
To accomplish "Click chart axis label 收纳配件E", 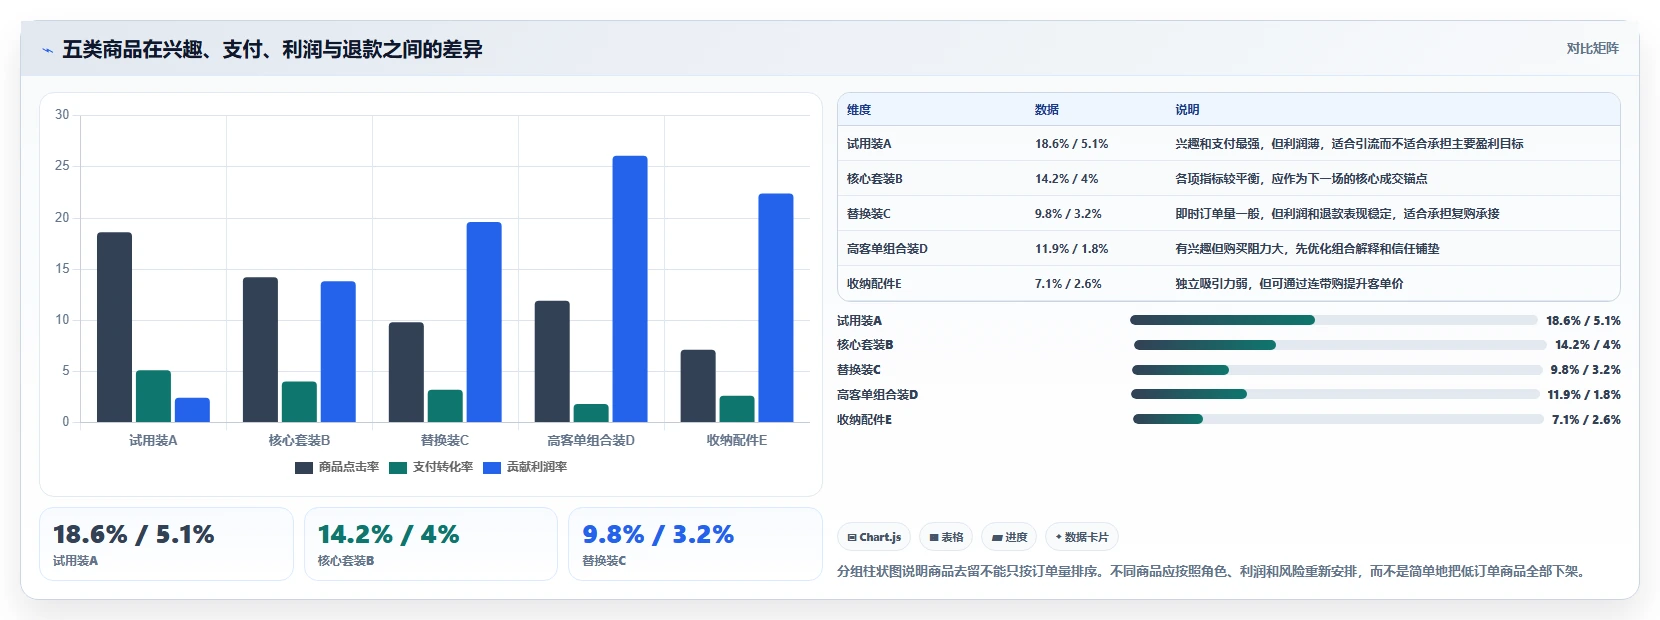I will 737,440.
